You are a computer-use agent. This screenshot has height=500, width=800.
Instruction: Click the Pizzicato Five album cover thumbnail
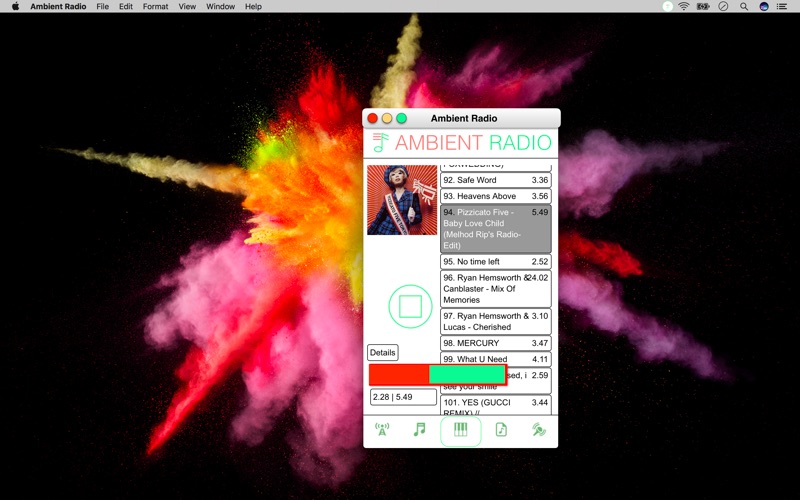[402, 200]
